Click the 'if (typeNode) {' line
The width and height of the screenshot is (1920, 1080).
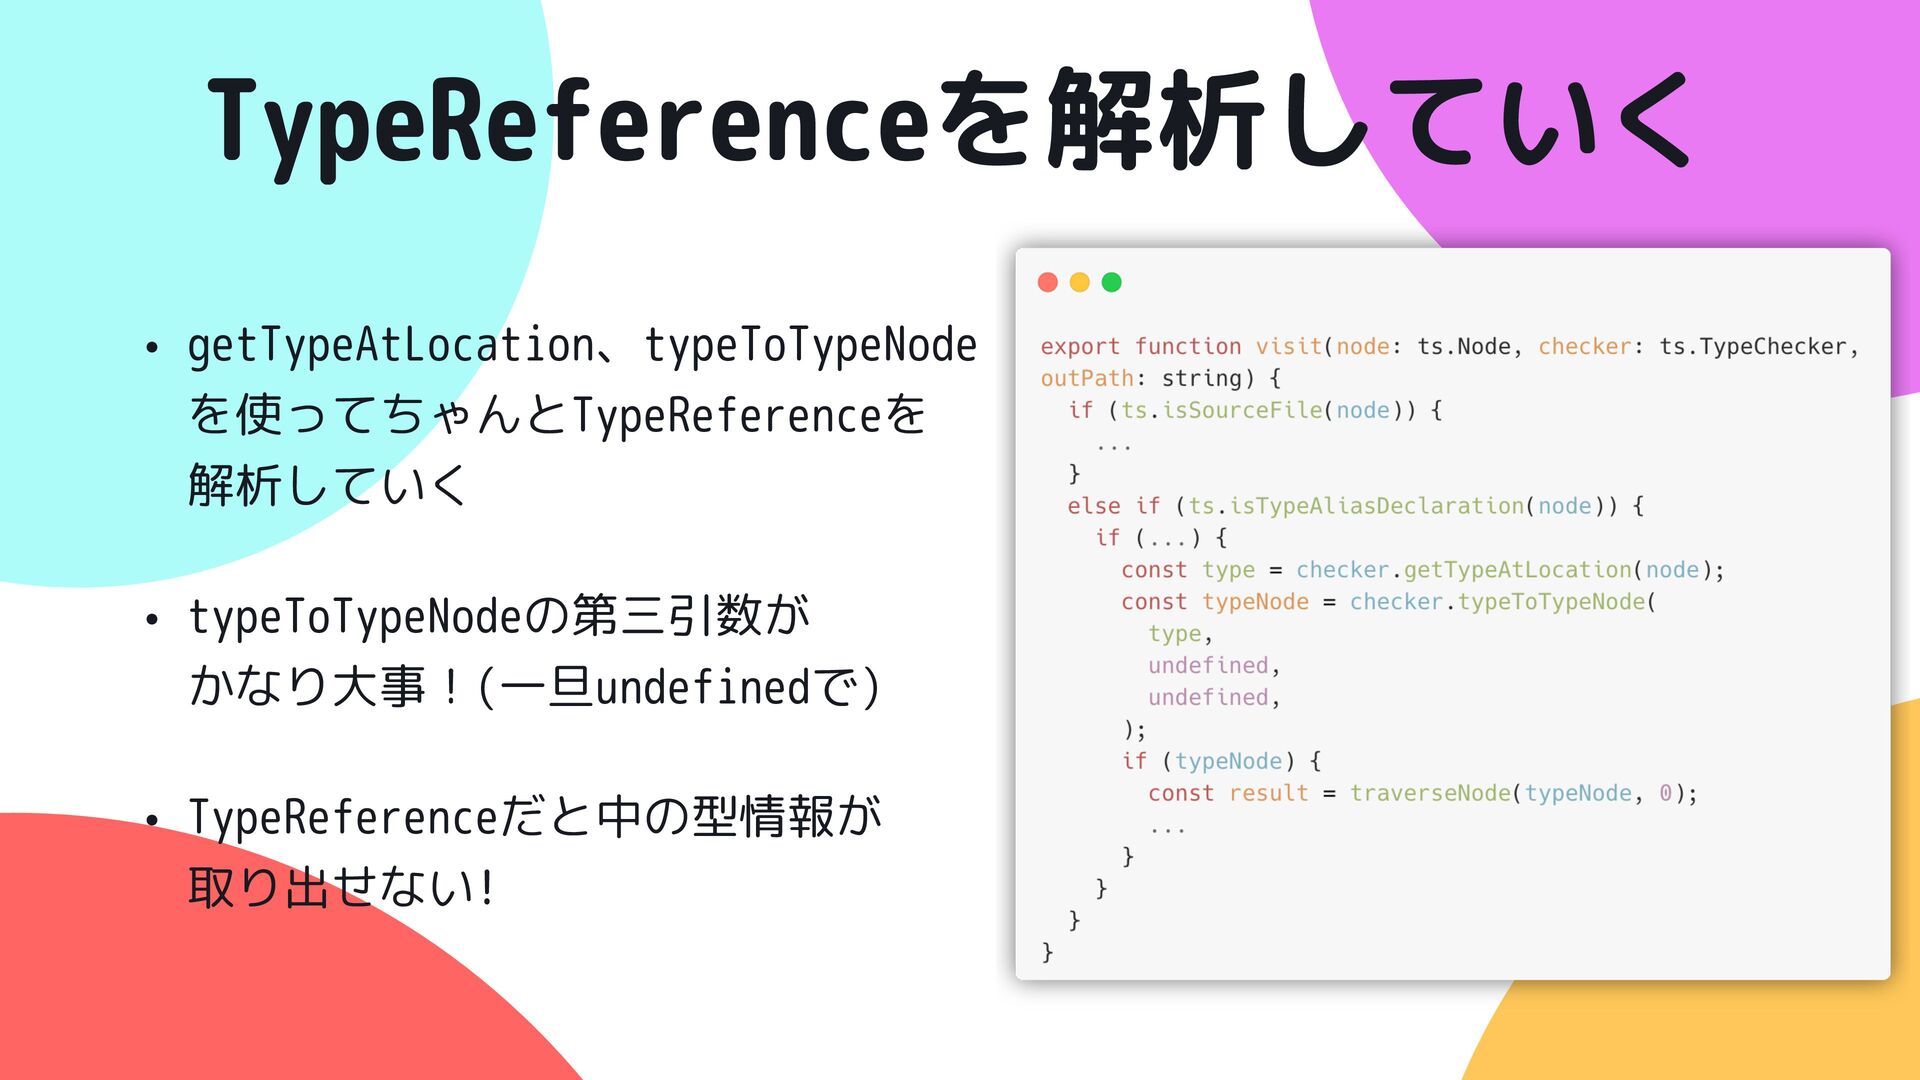tap(1221, 762)
